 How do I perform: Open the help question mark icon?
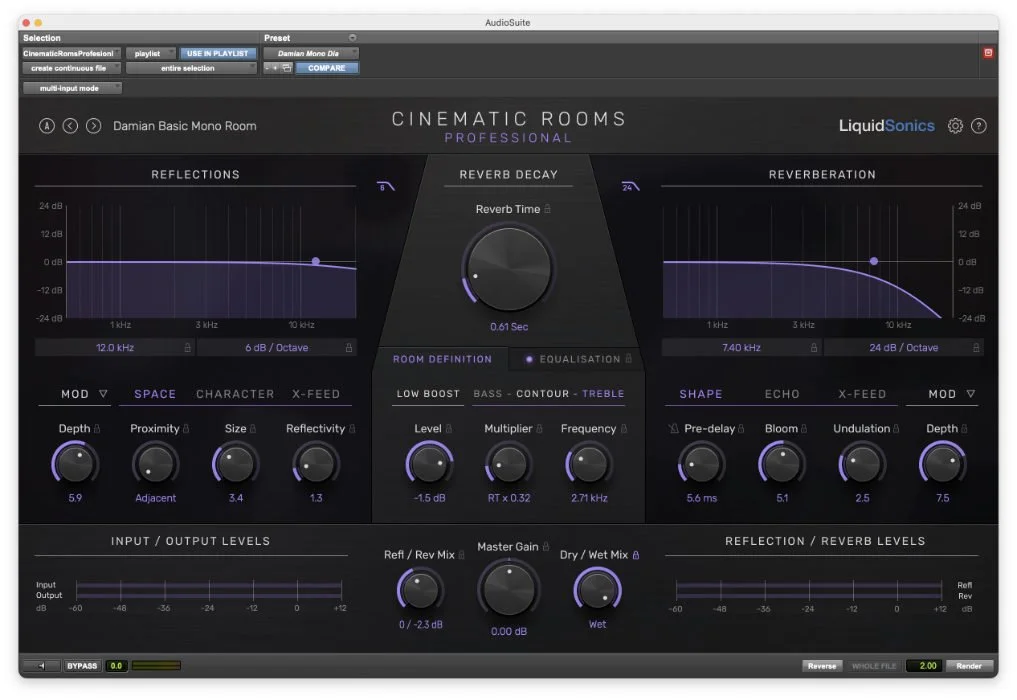tap(979, 126)
